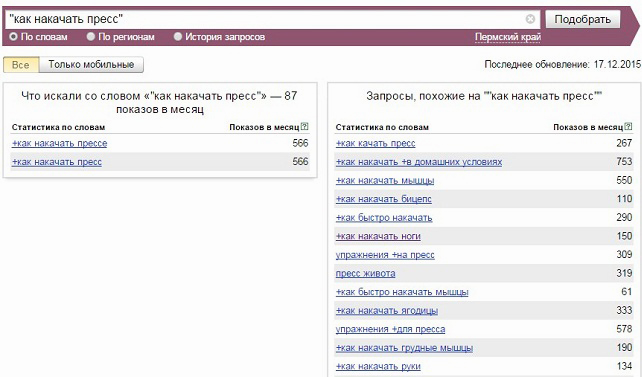The width and height of the screenshot is (642, 377).
Task: Open help icon in left panel header
Action: (304, 126)
